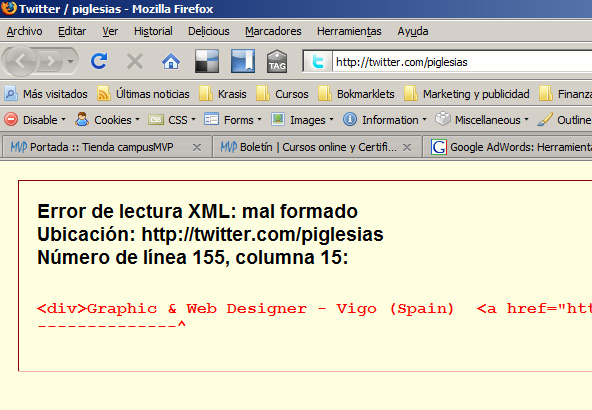This screenshot has height=410, width=592.
Task: Open the Archivo menu
Action: (x=24, y=31)
